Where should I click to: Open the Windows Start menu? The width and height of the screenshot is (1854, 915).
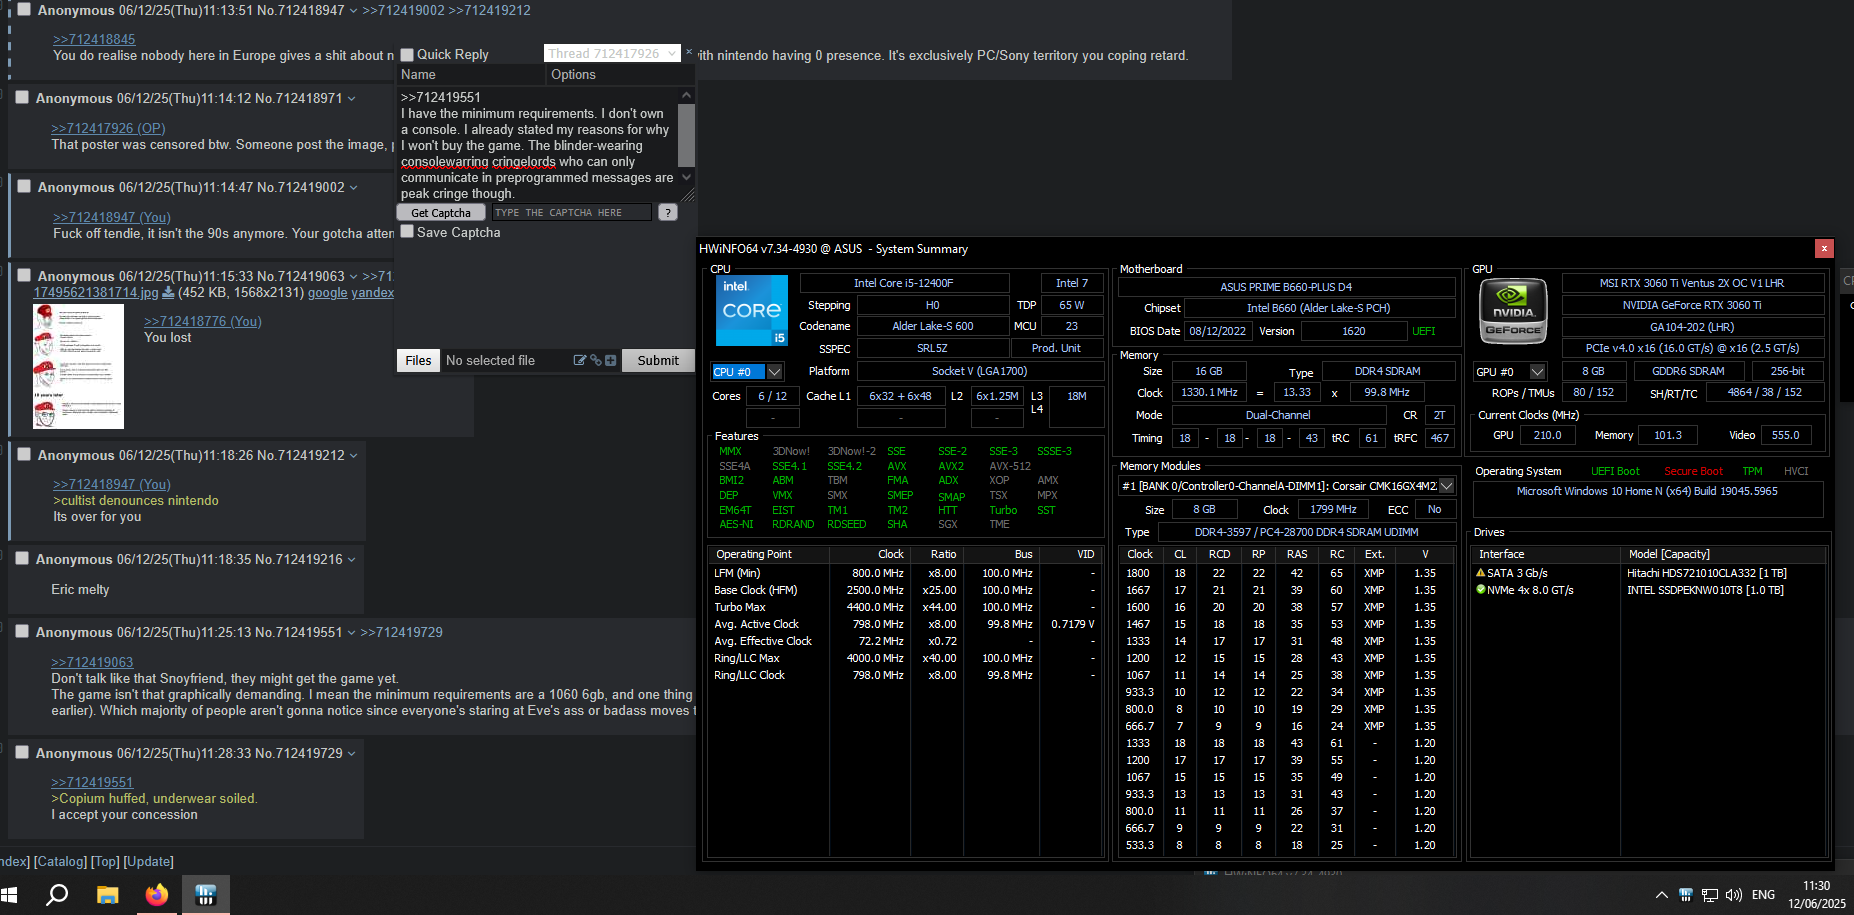10,895
